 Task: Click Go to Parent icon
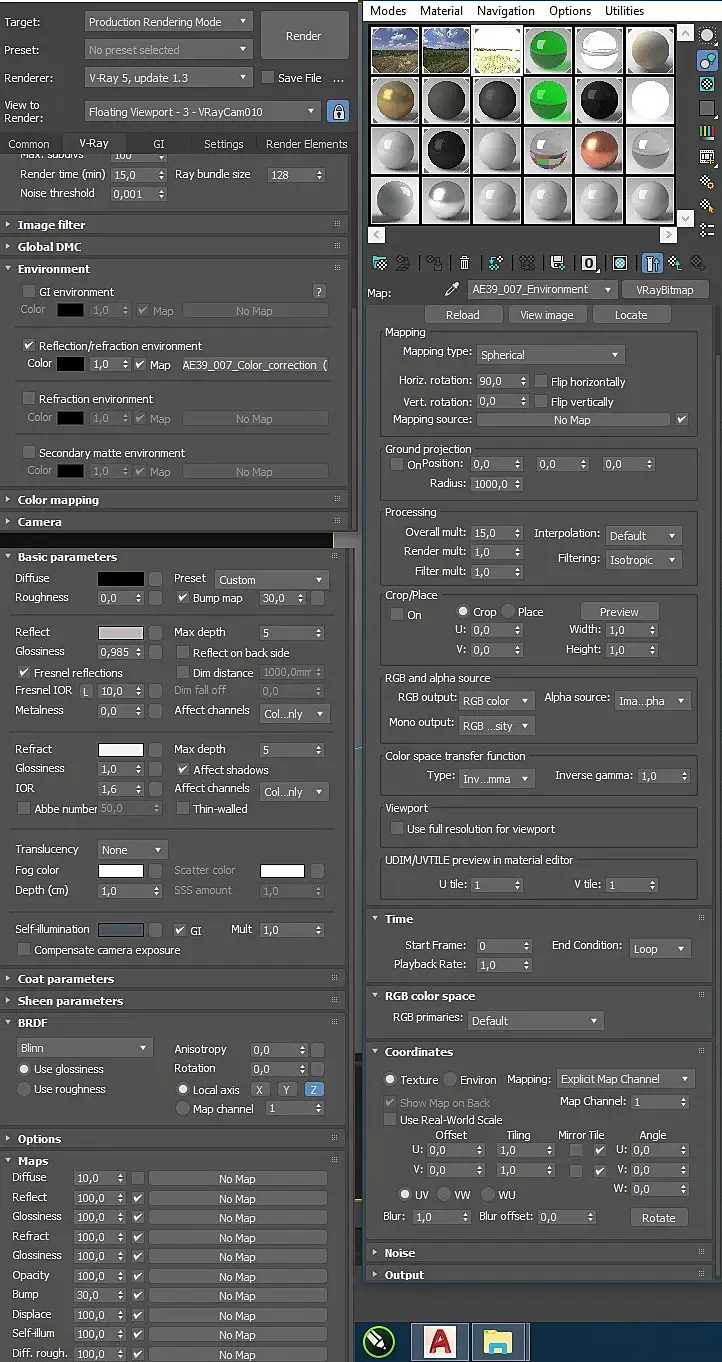click(x=675, y=263)
